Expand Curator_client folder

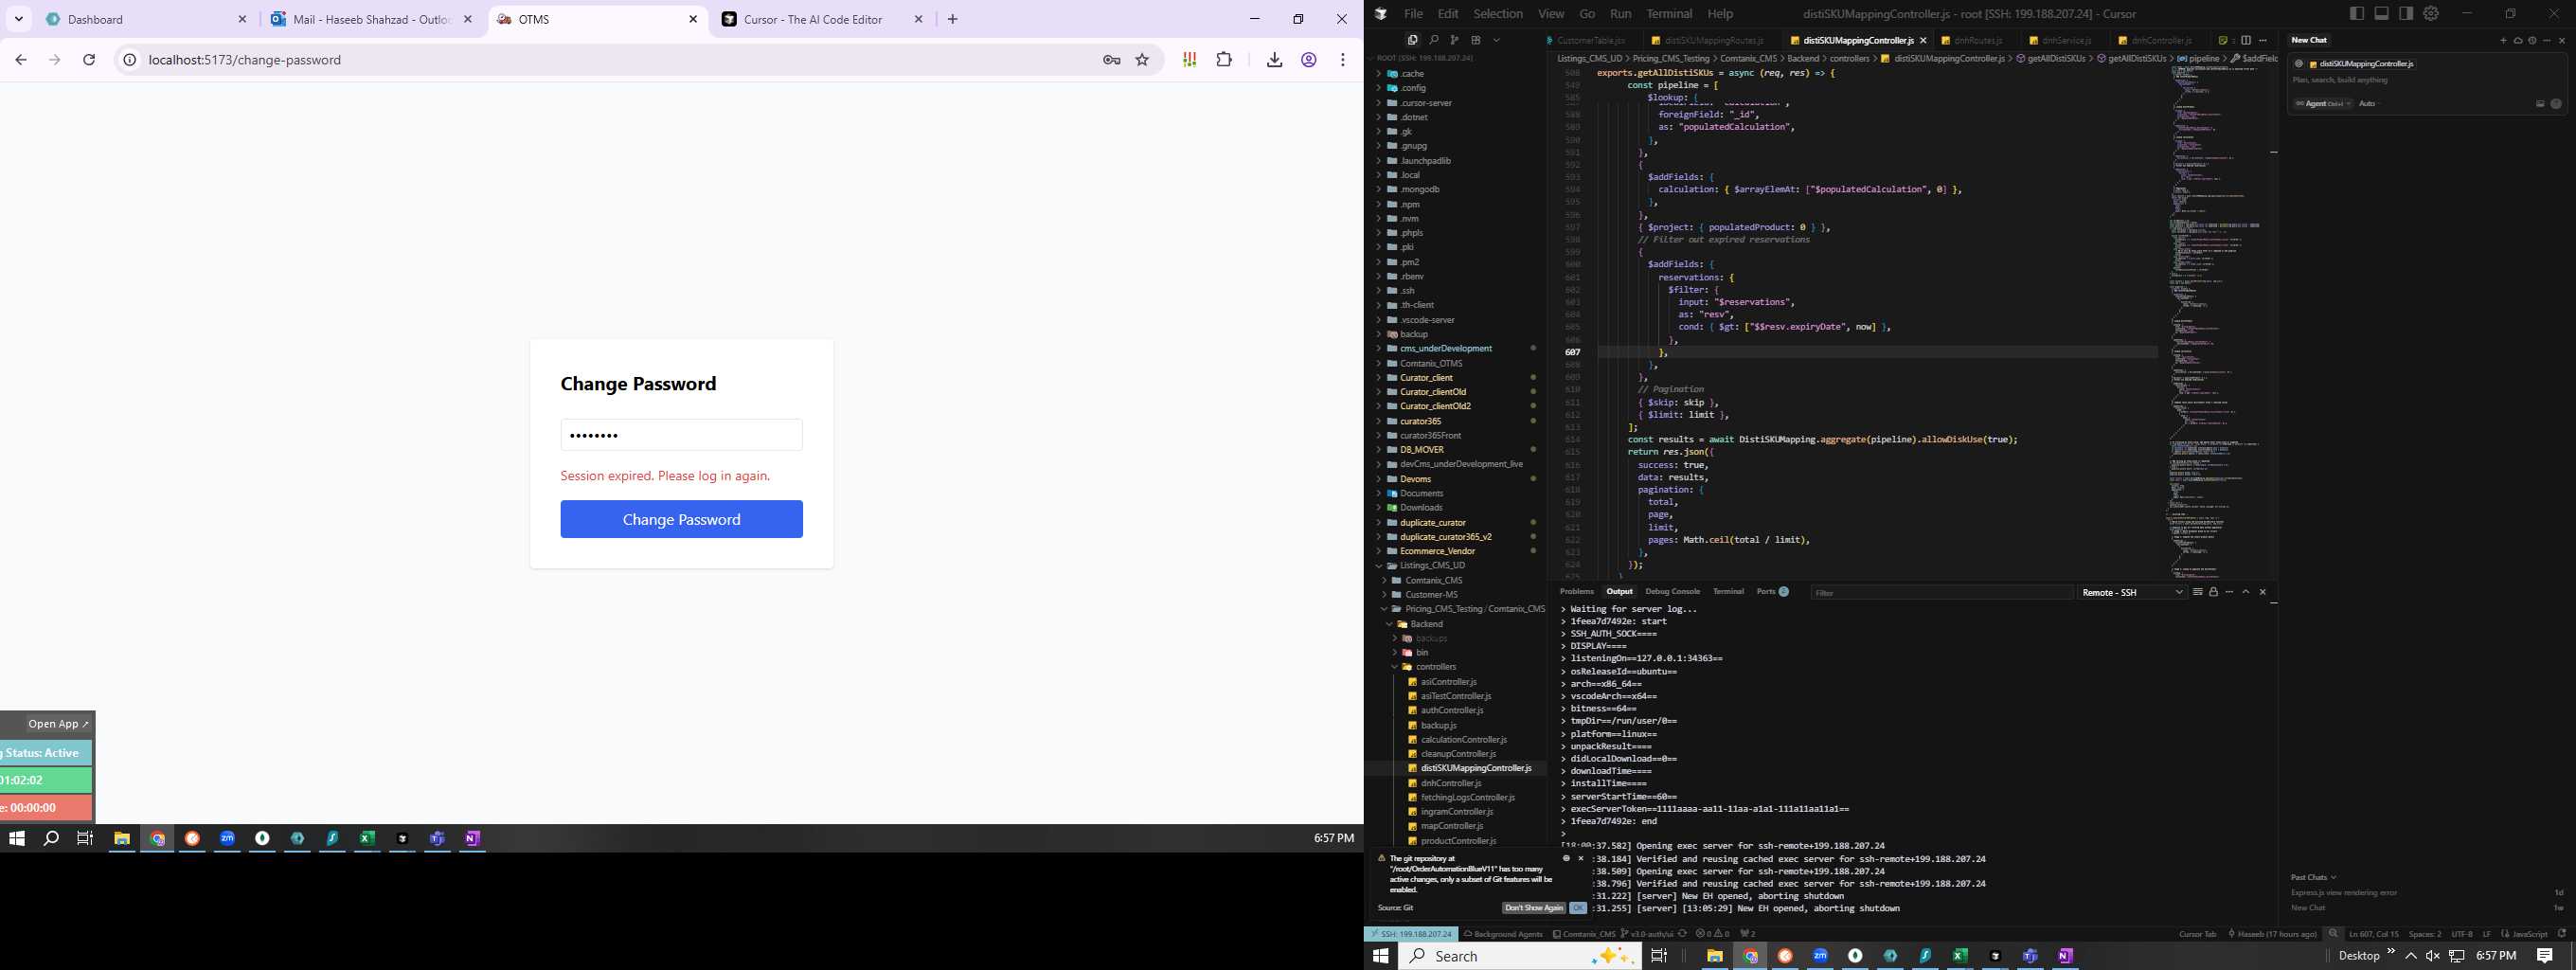click(x=1426, y=378)
